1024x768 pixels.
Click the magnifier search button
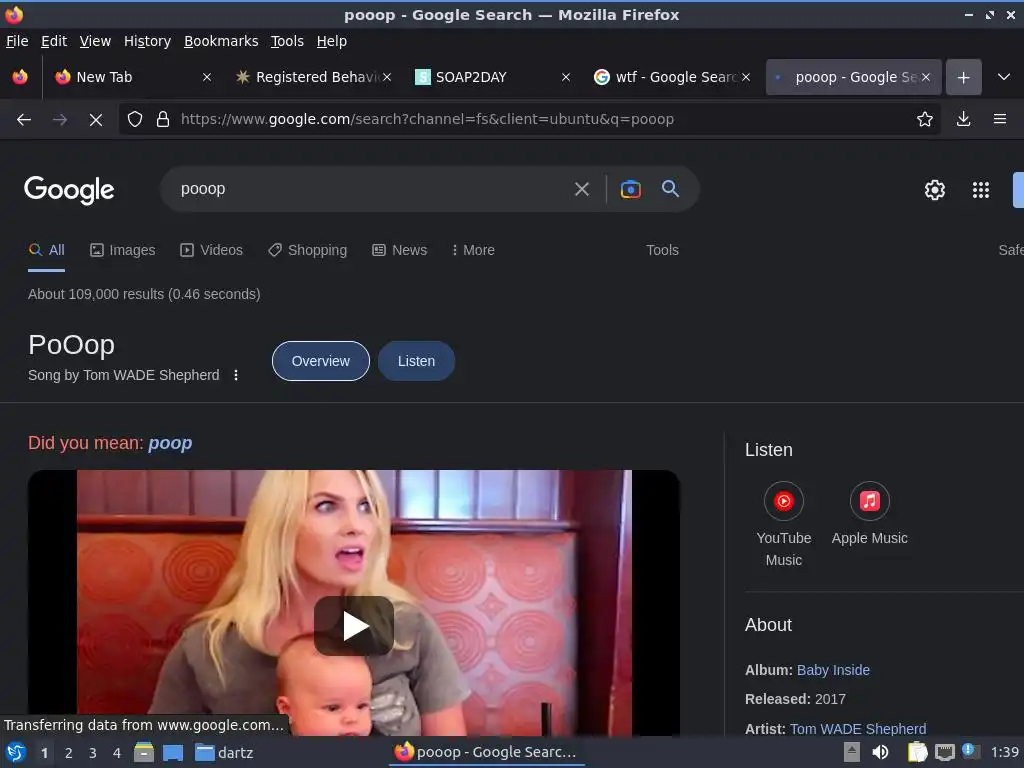point(670,189)
